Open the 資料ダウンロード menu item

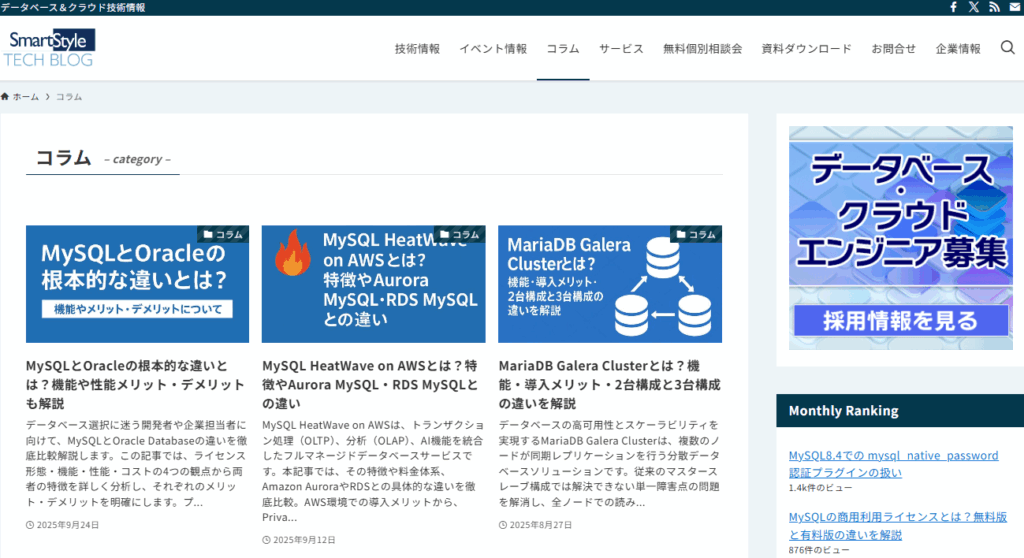click(x=807, y=48)
